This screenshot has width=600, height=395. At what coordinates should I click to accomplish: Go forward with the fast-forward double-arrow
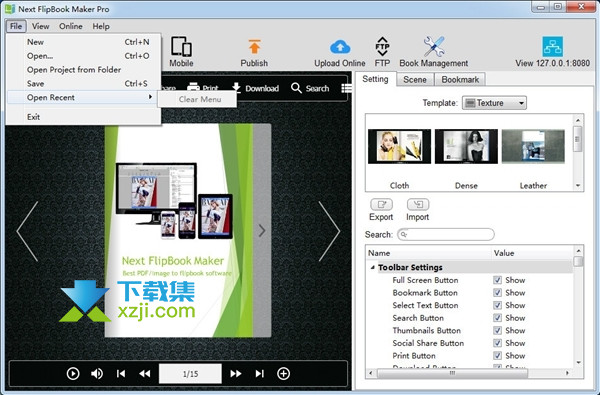pos(236,374)
